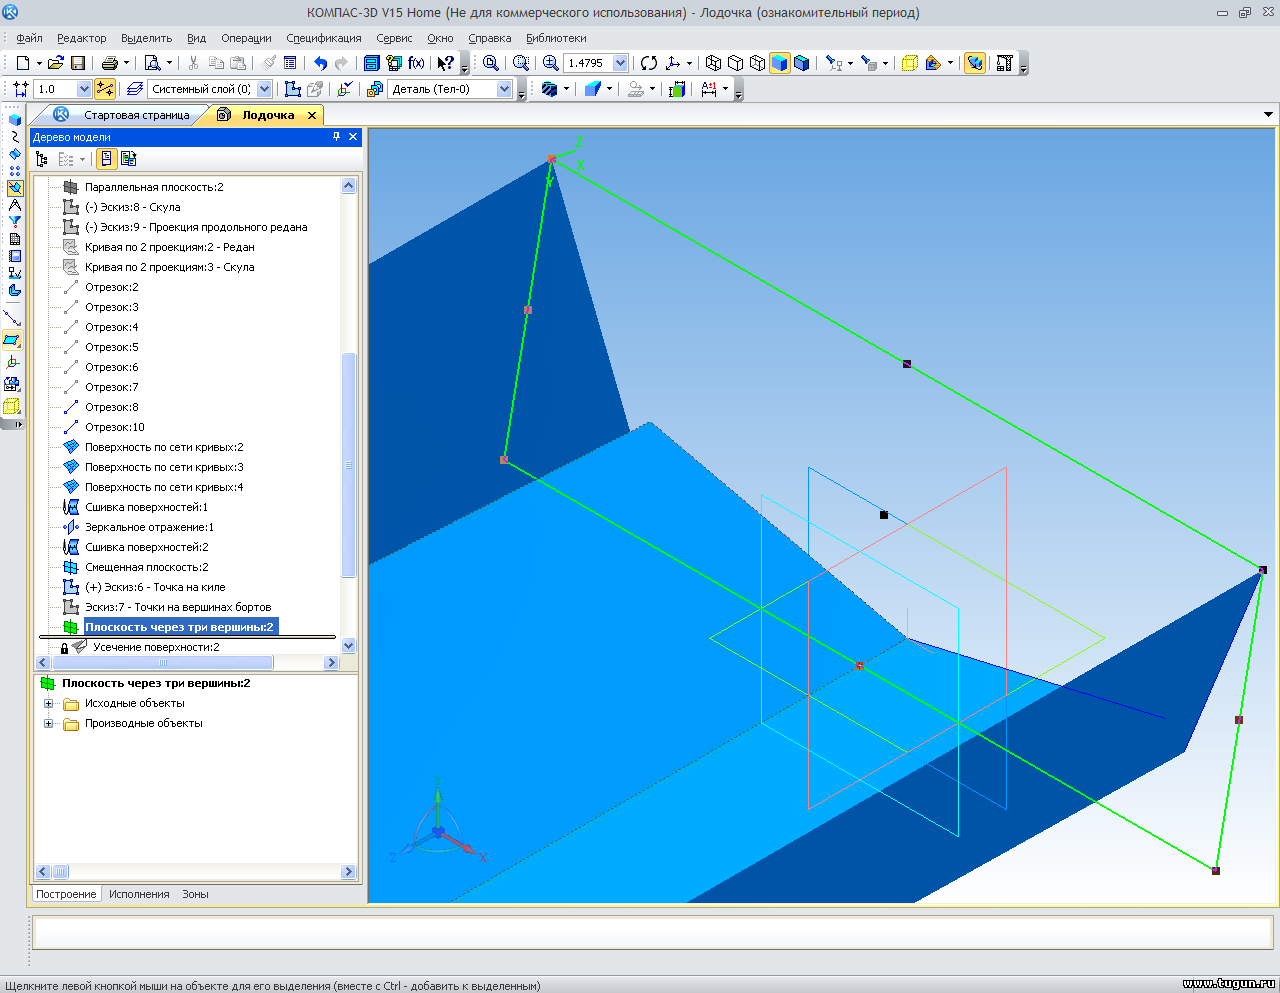The image size is (1280, 993).
Task: Toggle the highlighted simplified display button
Action: pyautogui.click(x=975, y=63)
